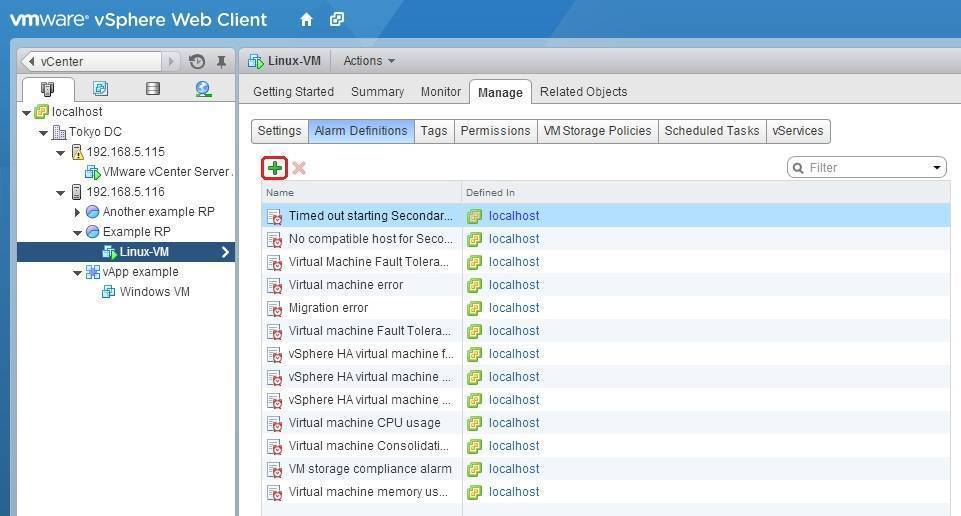Click the host warning icon for 192.168.5.115
Viewport: 961px width, 516px height.
point(77,152)
